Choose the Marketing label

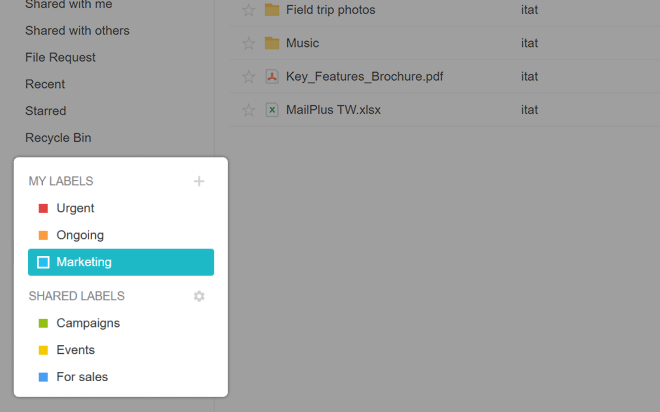(84, 262)
